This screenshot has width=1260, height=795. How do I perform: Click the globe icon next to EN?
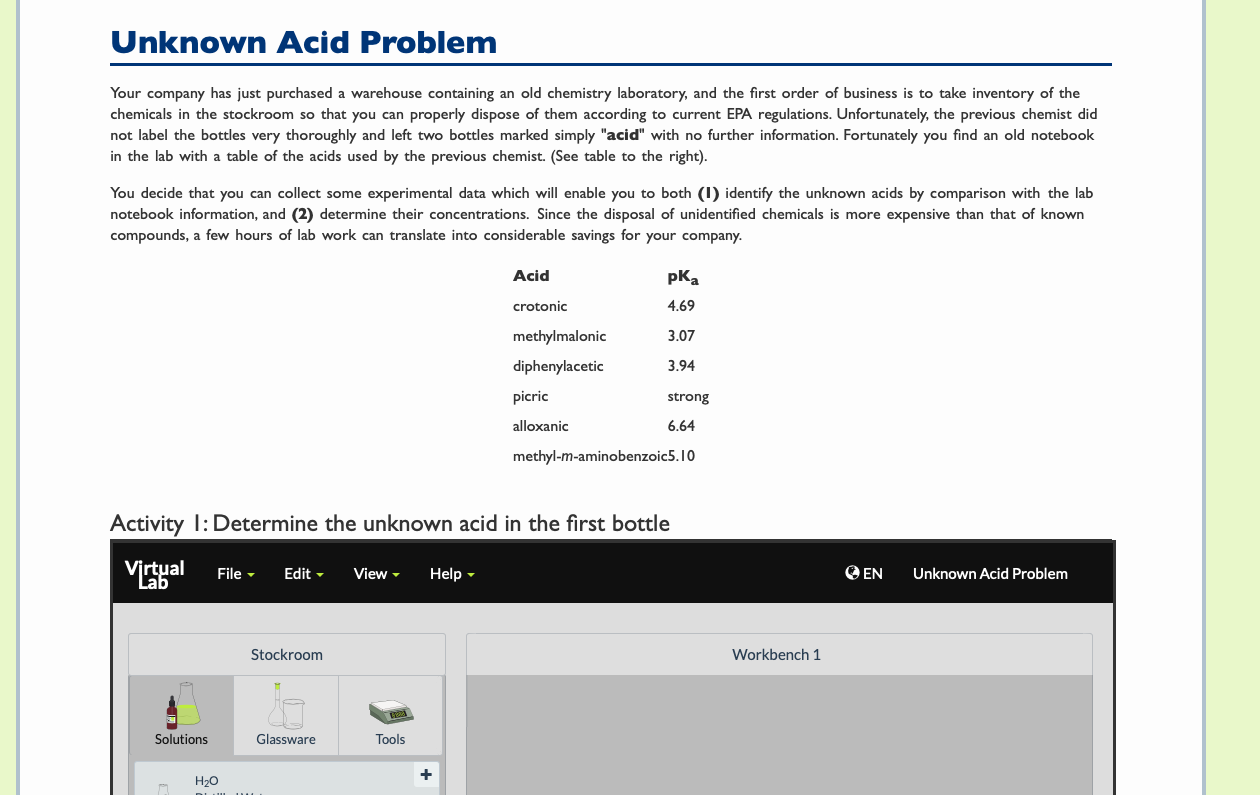851,572
